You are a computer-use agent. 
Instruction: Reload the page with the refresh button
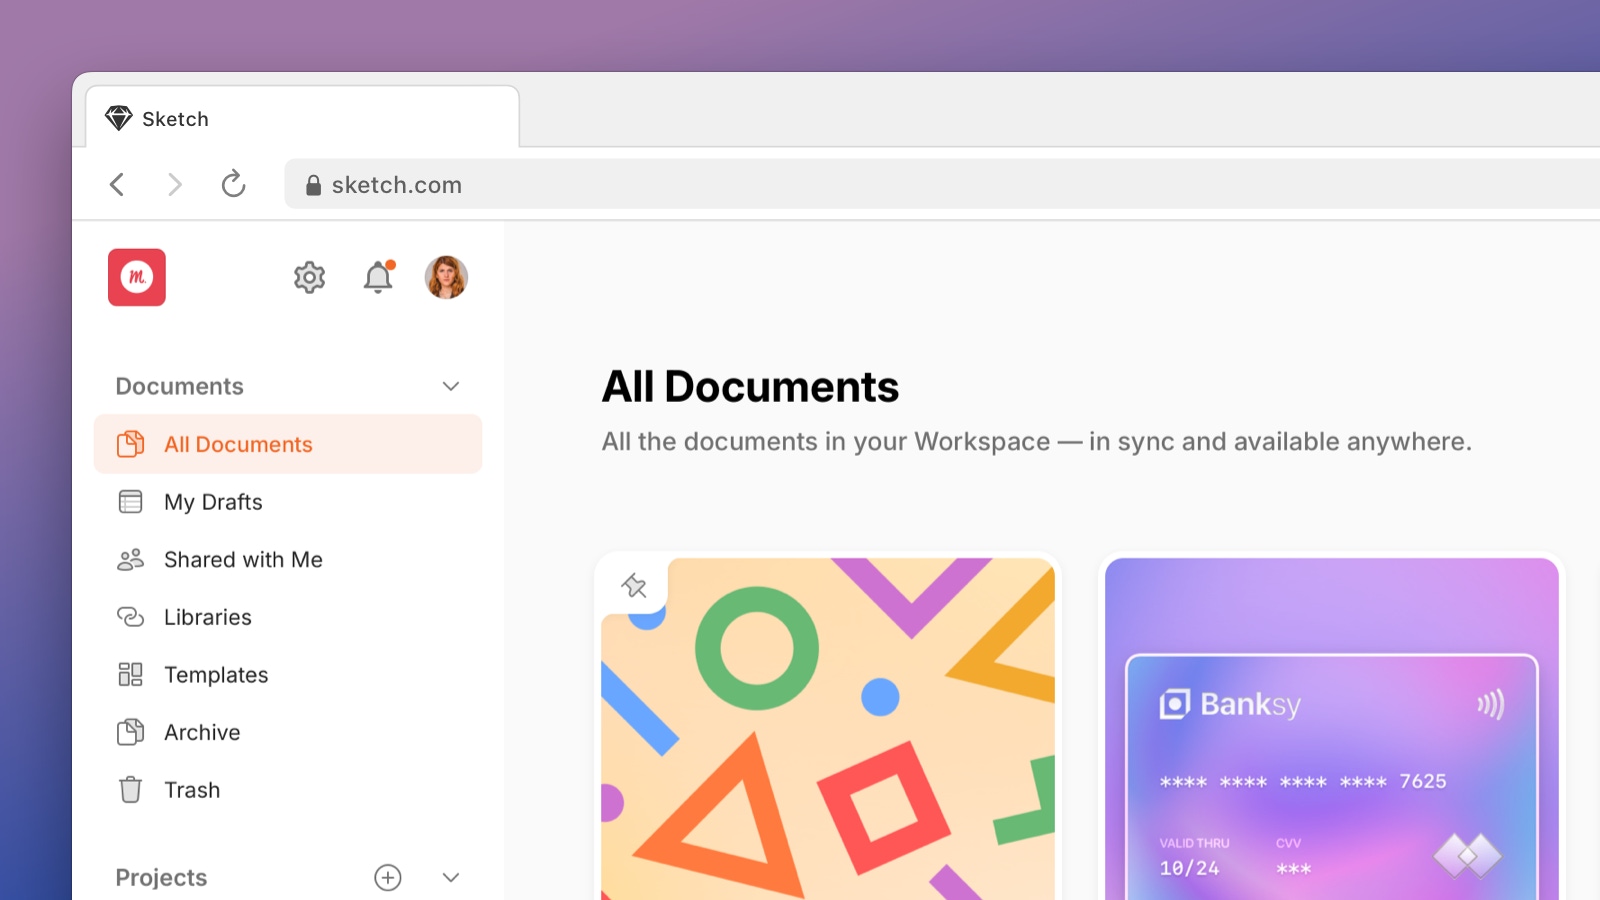[233, 184]
